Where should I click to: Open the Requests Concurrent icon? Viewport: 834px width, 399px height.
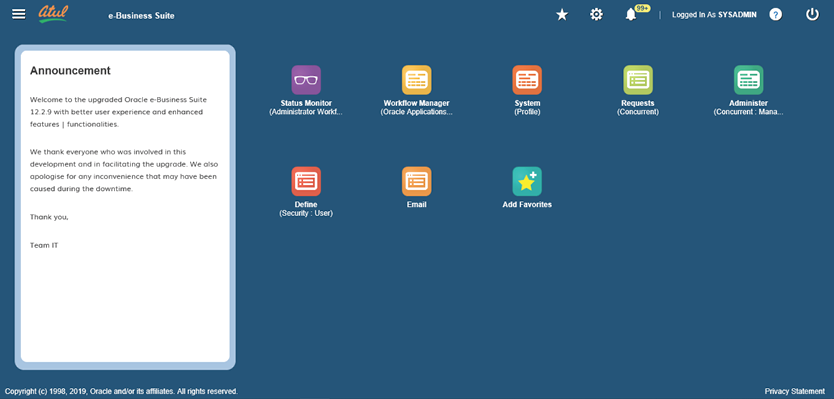(638, 80)
